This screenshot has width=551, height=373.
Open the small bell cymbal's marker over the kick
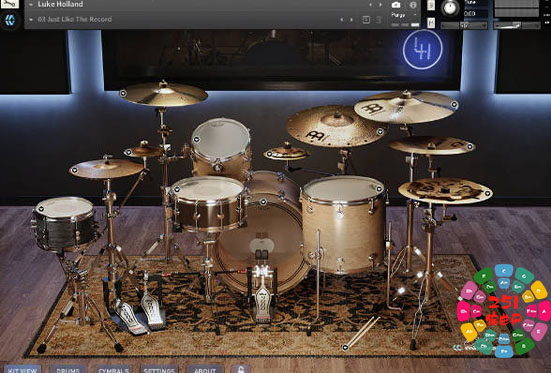269,154
